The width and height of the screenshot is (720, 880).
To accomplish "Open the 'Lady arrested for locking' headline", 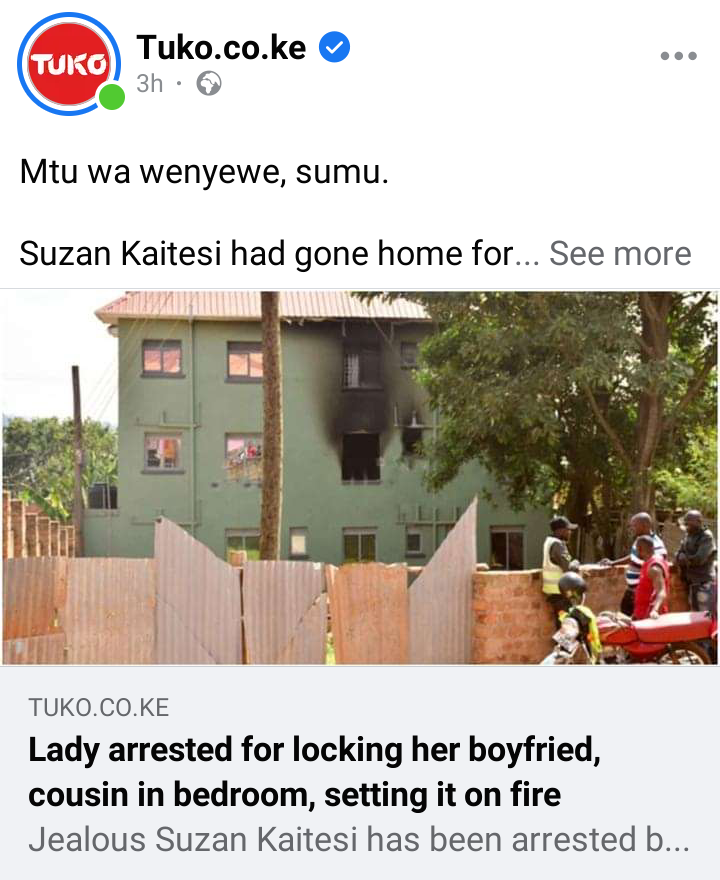I will click(314, 772).
